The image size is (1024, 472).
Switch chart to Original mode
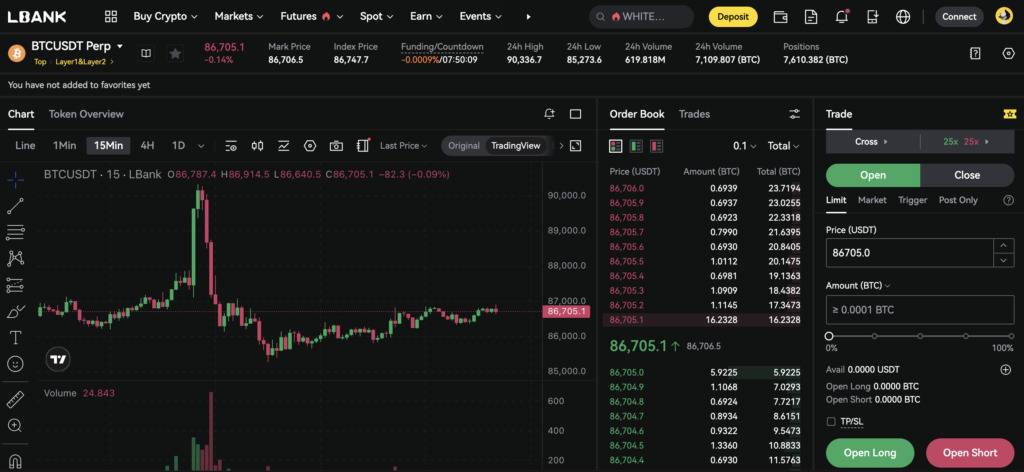pyautogui.click(x=464, y=146)
